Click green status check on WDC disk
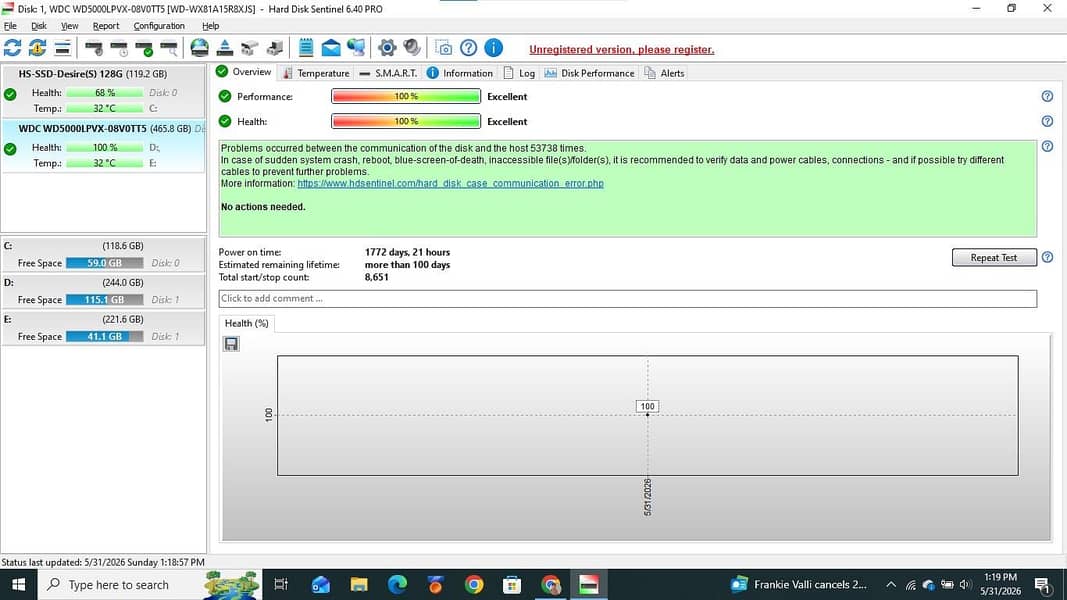1067x600 pixels. tap(10, 149)
